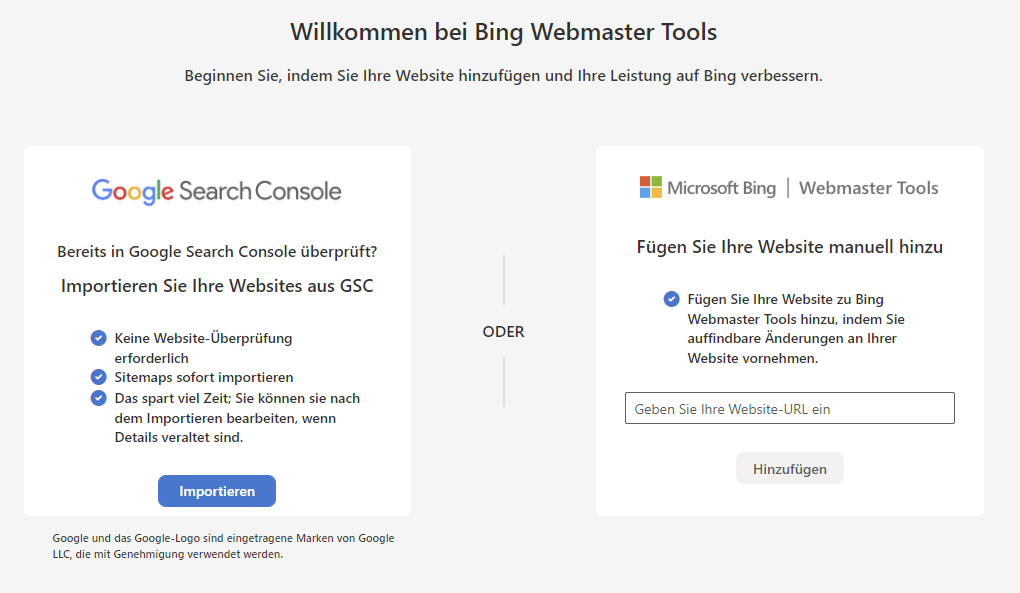Select the colorful Microsoft squares icon
This screenshot has width=1020, height=593.
click(x=650, y=187)
